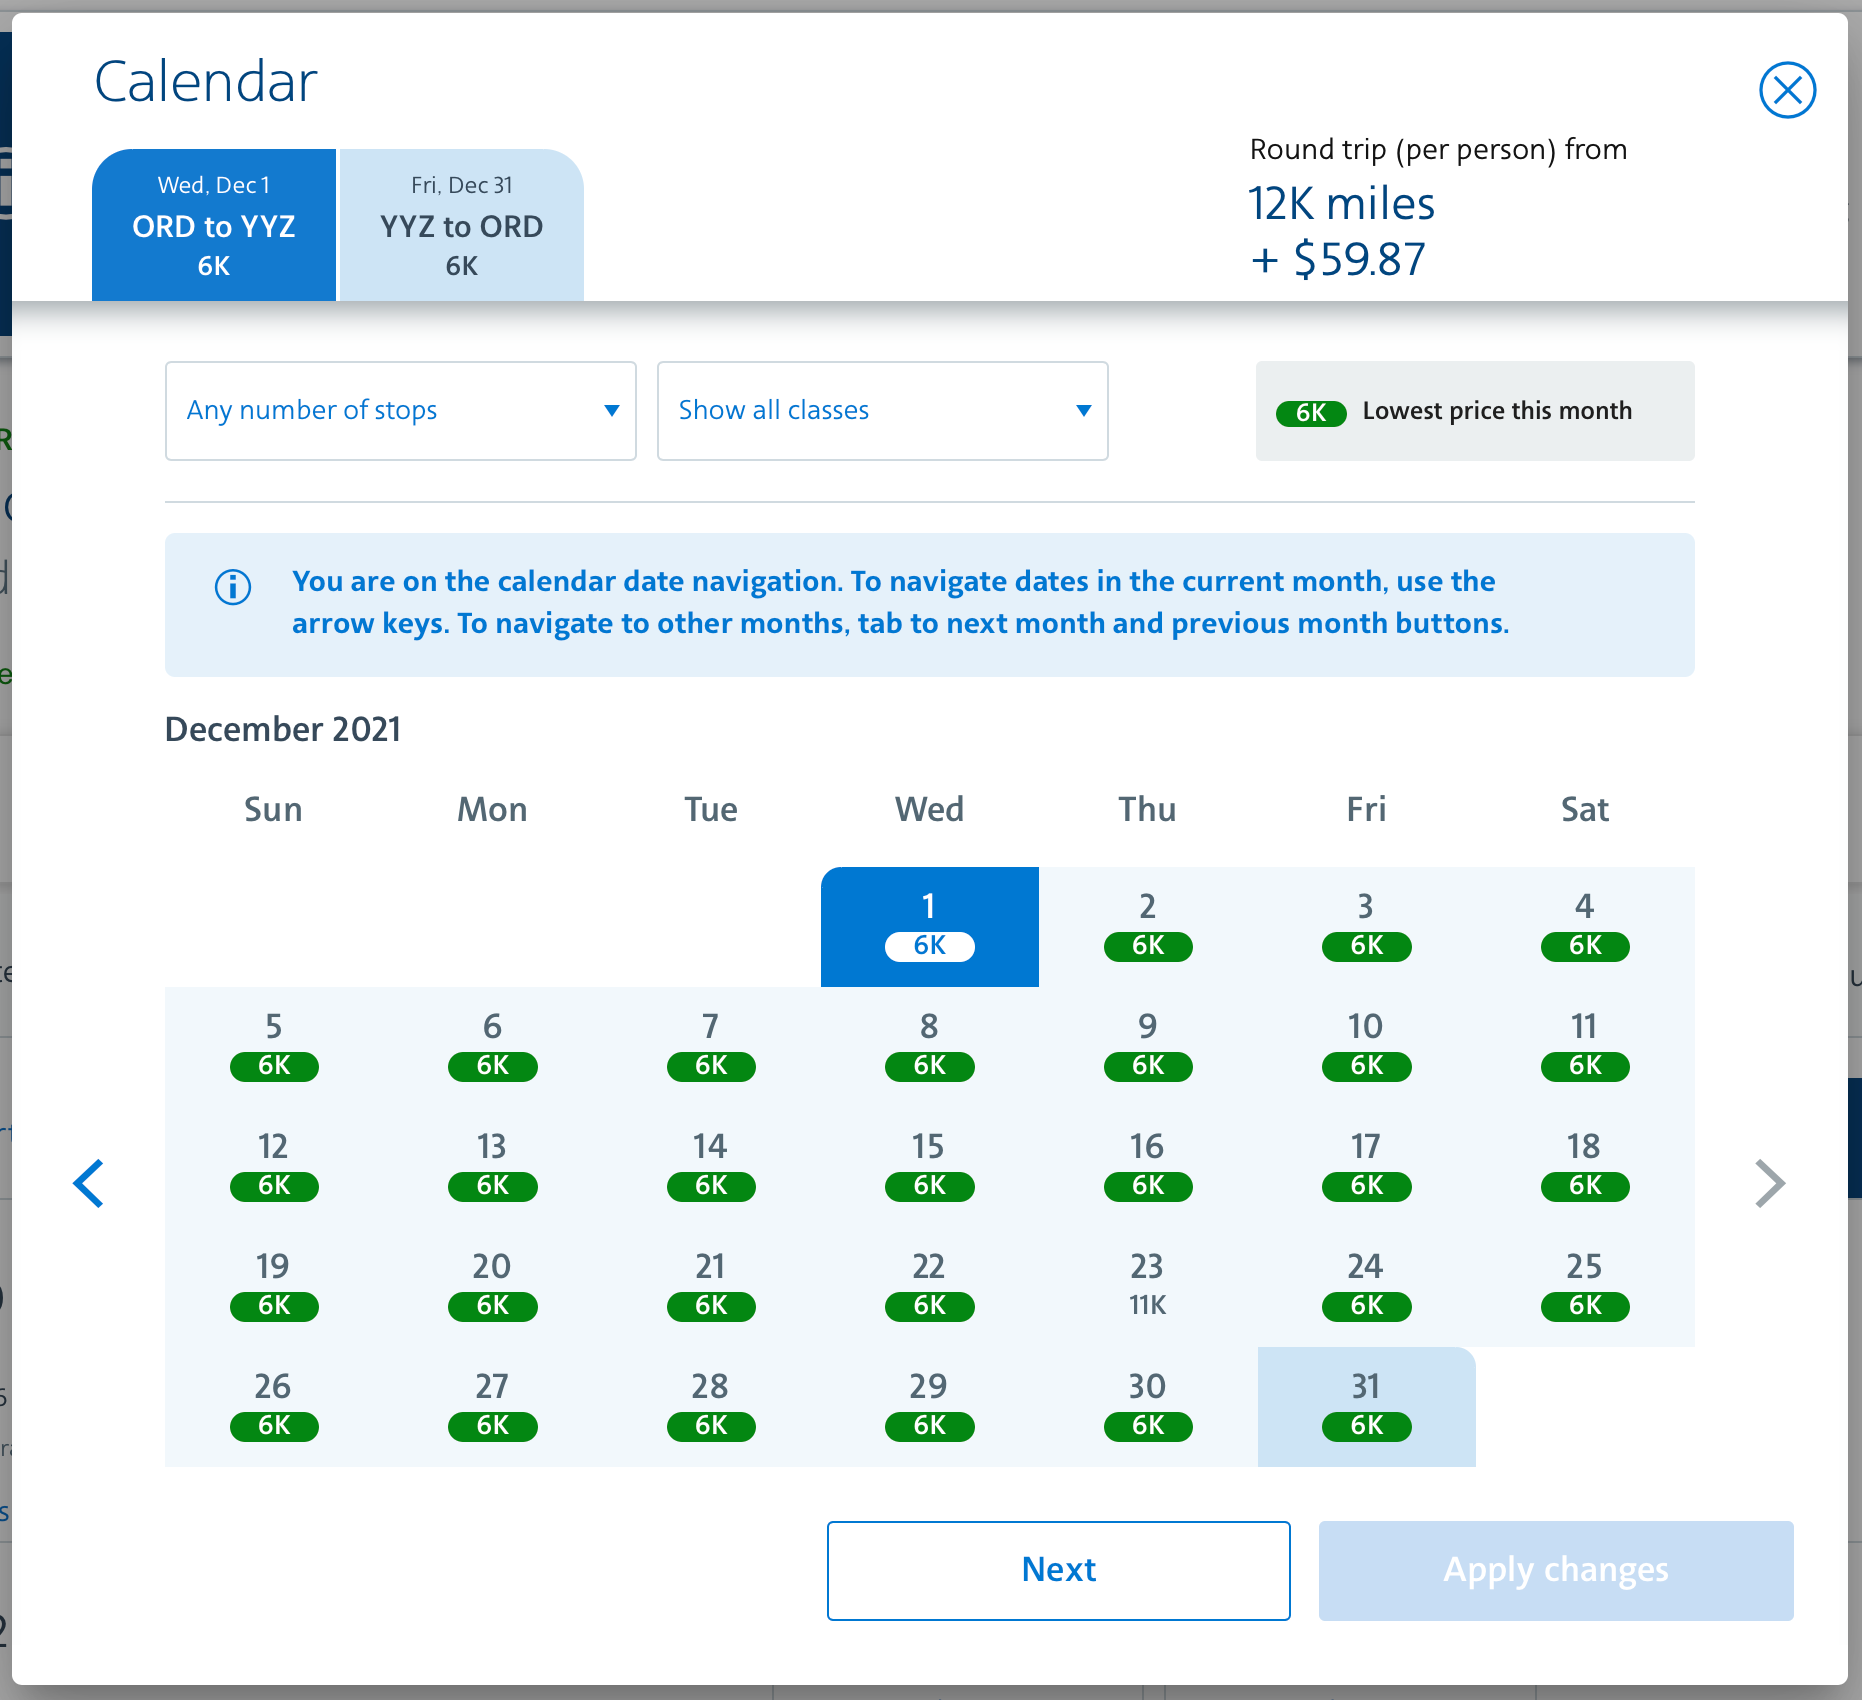Click the info icon in navigation notice
1862x1700 pixels.
(233, 587)
